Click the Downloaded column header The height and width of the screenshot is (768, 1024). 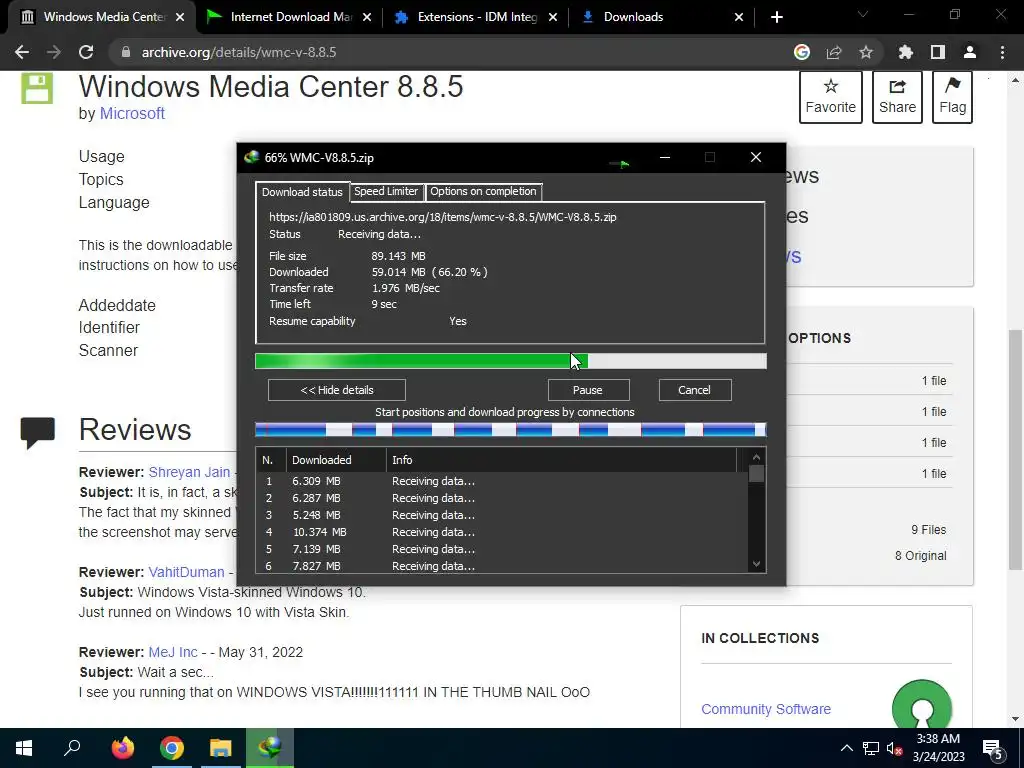(336, 460)
